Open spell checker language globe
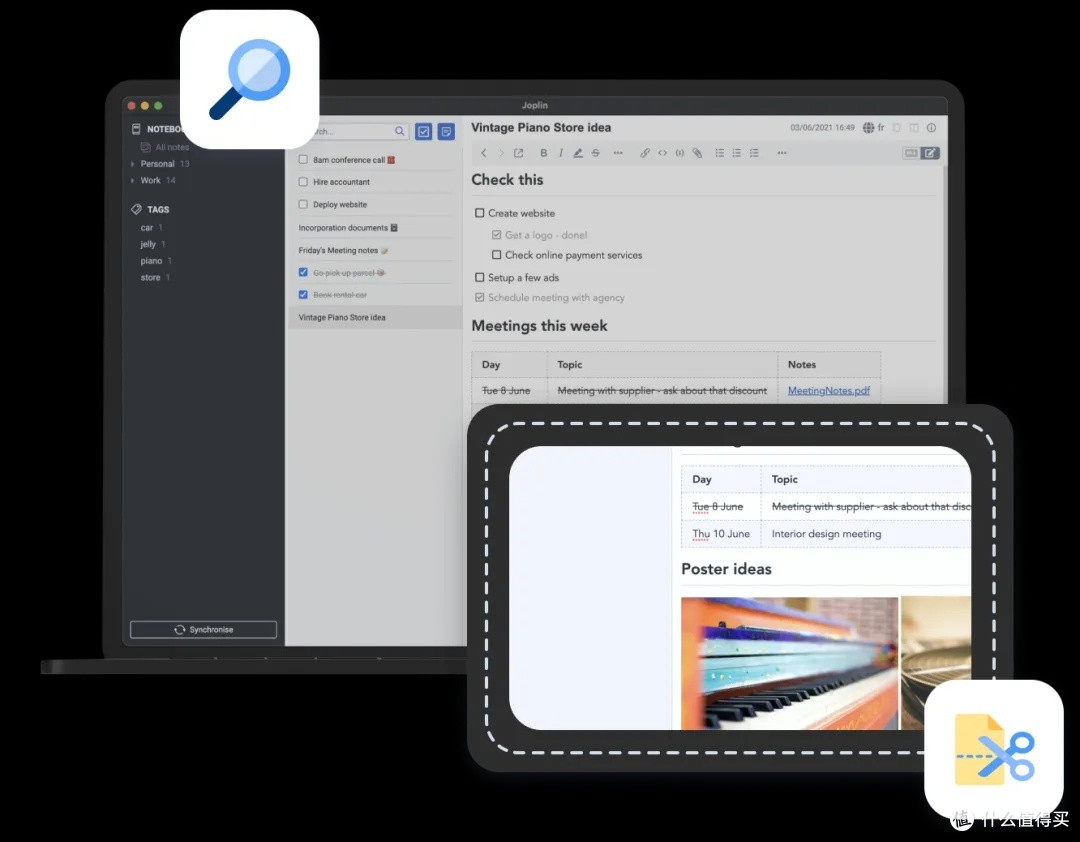Image resolution: width=1080 pixels, height=842 pixels. 868,127
